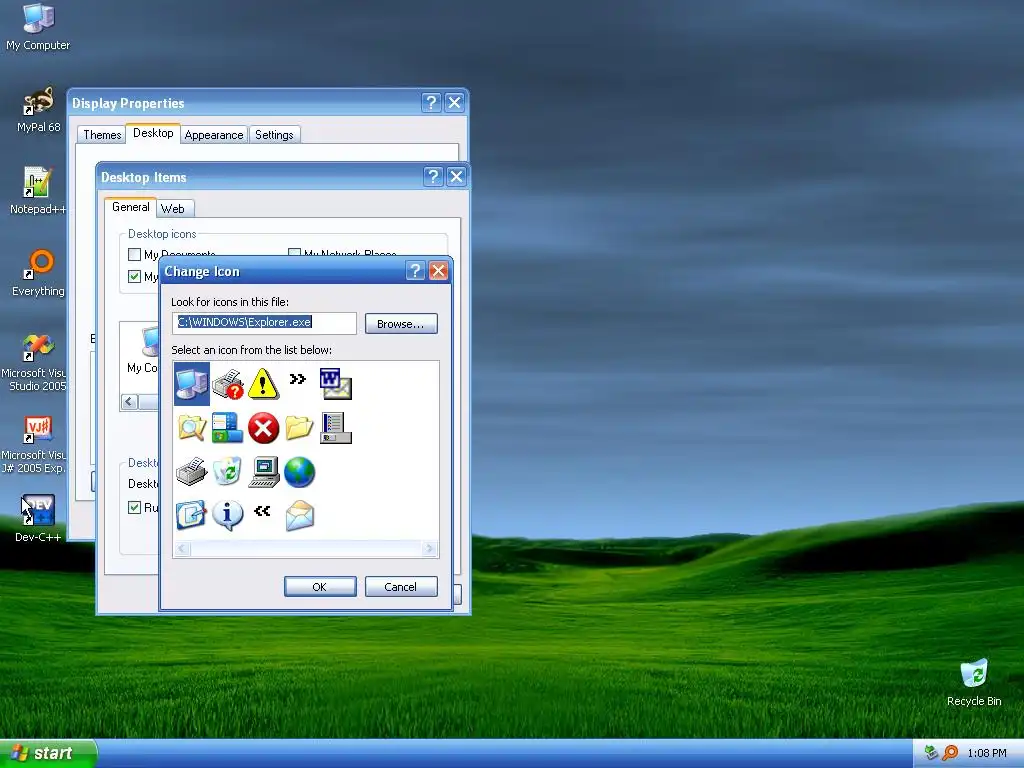Close the Change Icon dialog
The image size is (1024, 768).
point(439,271)
